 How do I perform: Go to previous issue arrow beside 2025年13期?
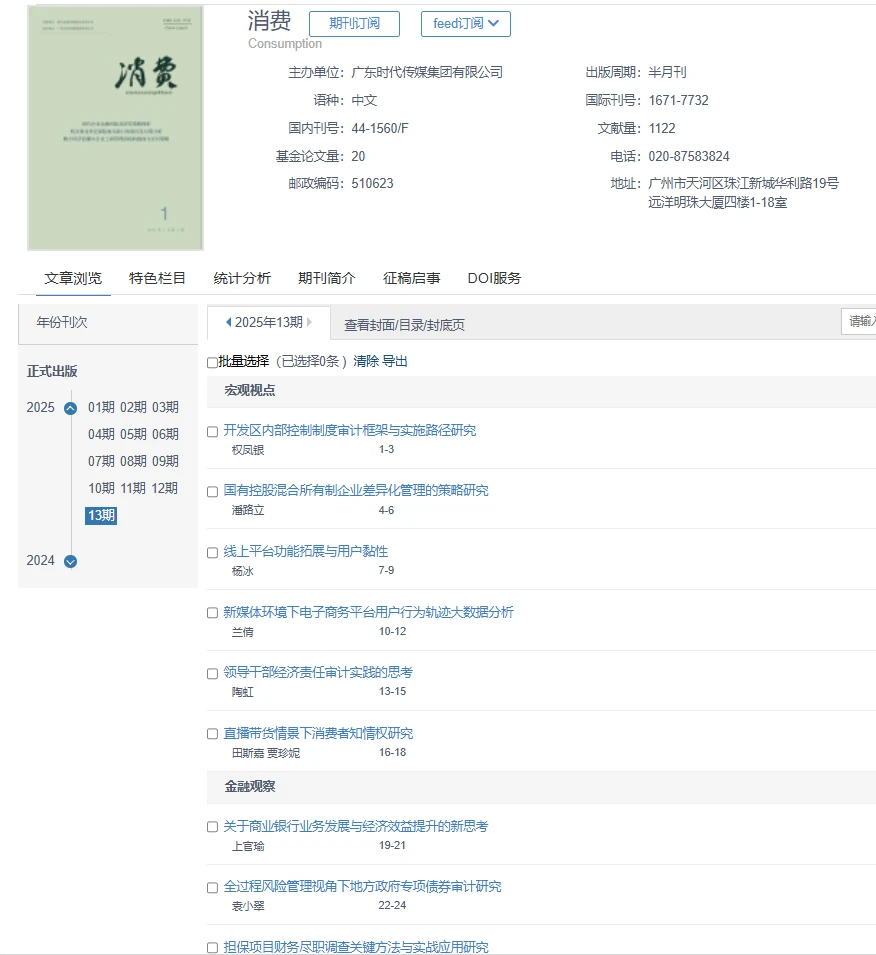[x=228, y=322]
